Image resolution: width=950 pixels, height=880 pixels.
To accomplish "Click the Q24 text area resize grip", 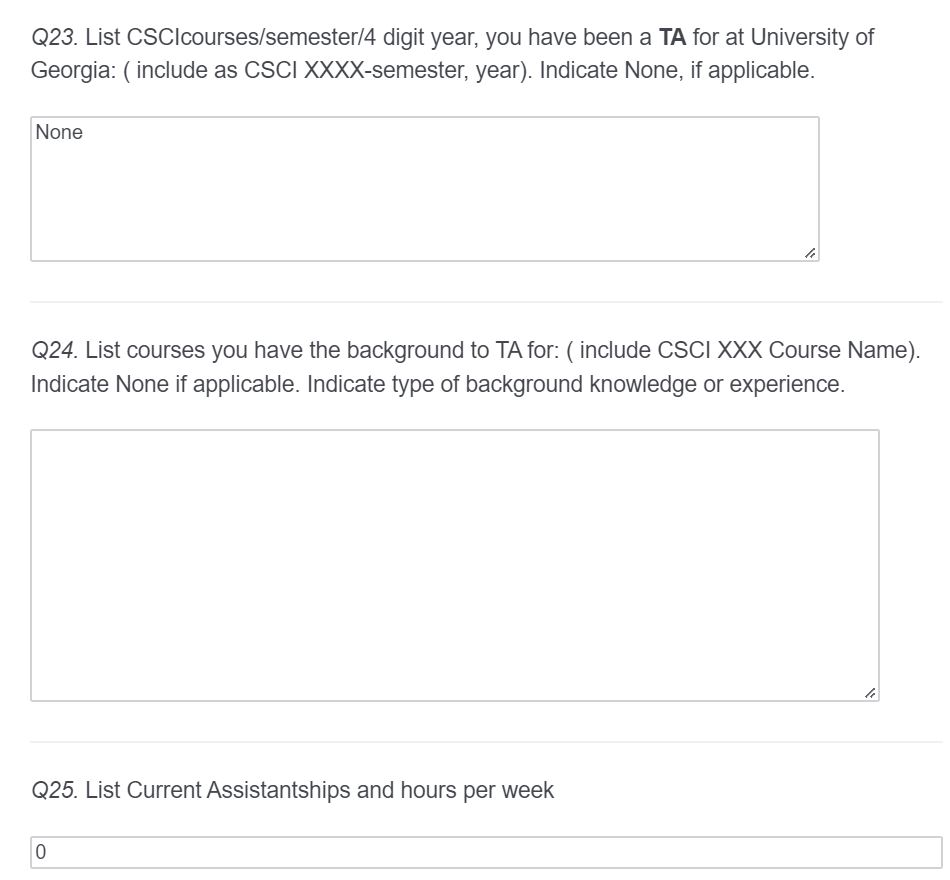I will click(870, 693).
